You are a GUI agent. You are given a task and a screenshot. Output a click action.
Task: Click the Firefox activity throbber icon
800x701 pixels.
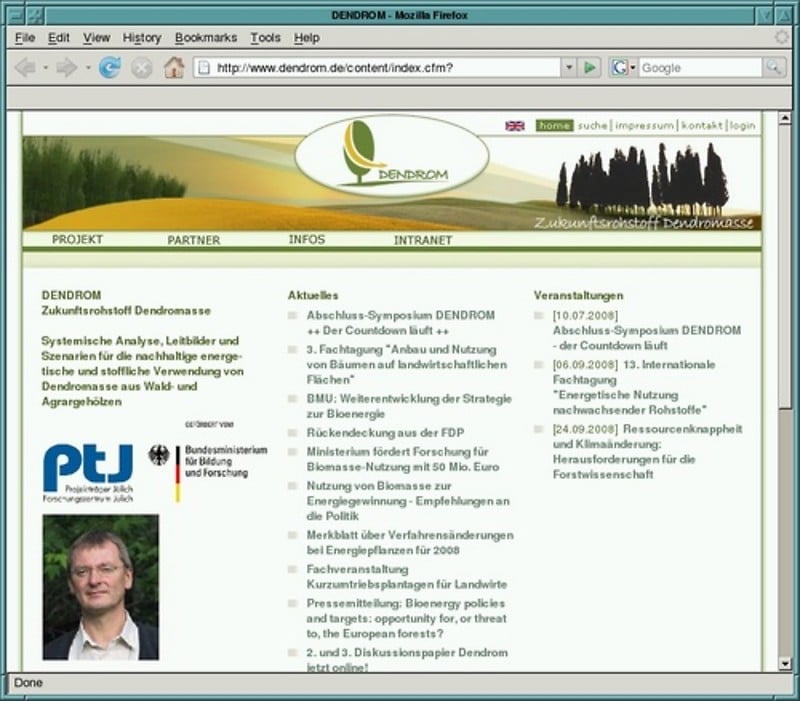[x=781, y=37]
